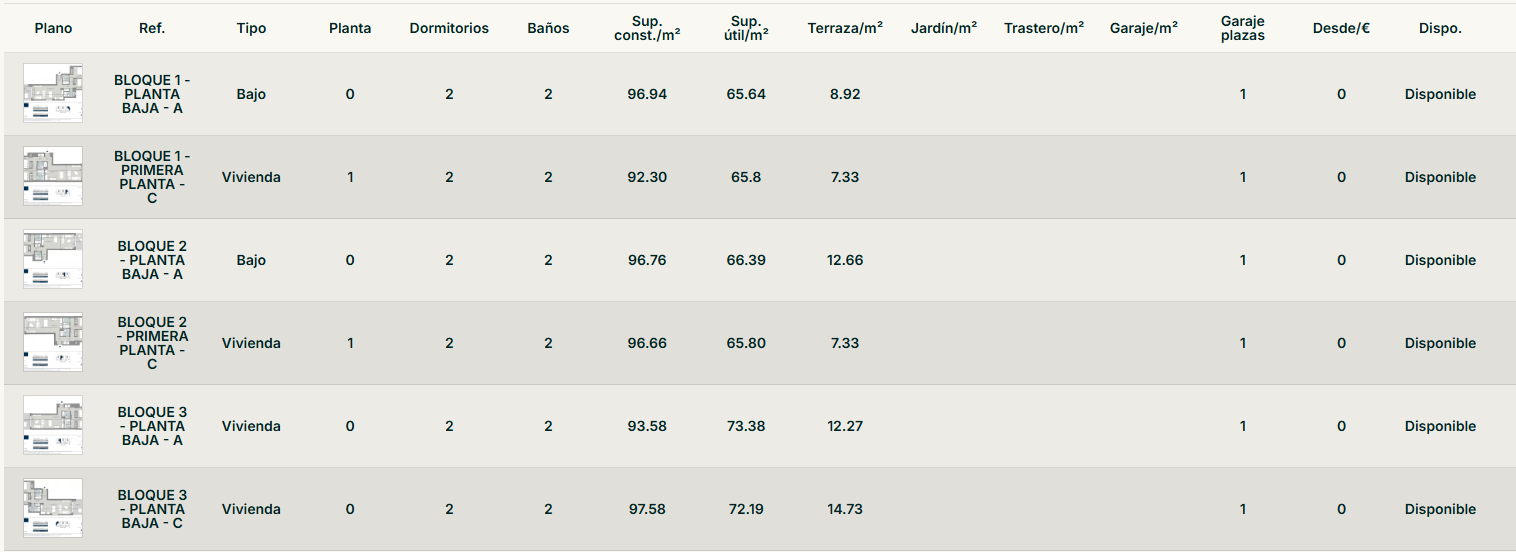View floor plan of Bloque 3 Planta Baja C
The height and width of the screenshot is (552, 1516).
[53, 509]
